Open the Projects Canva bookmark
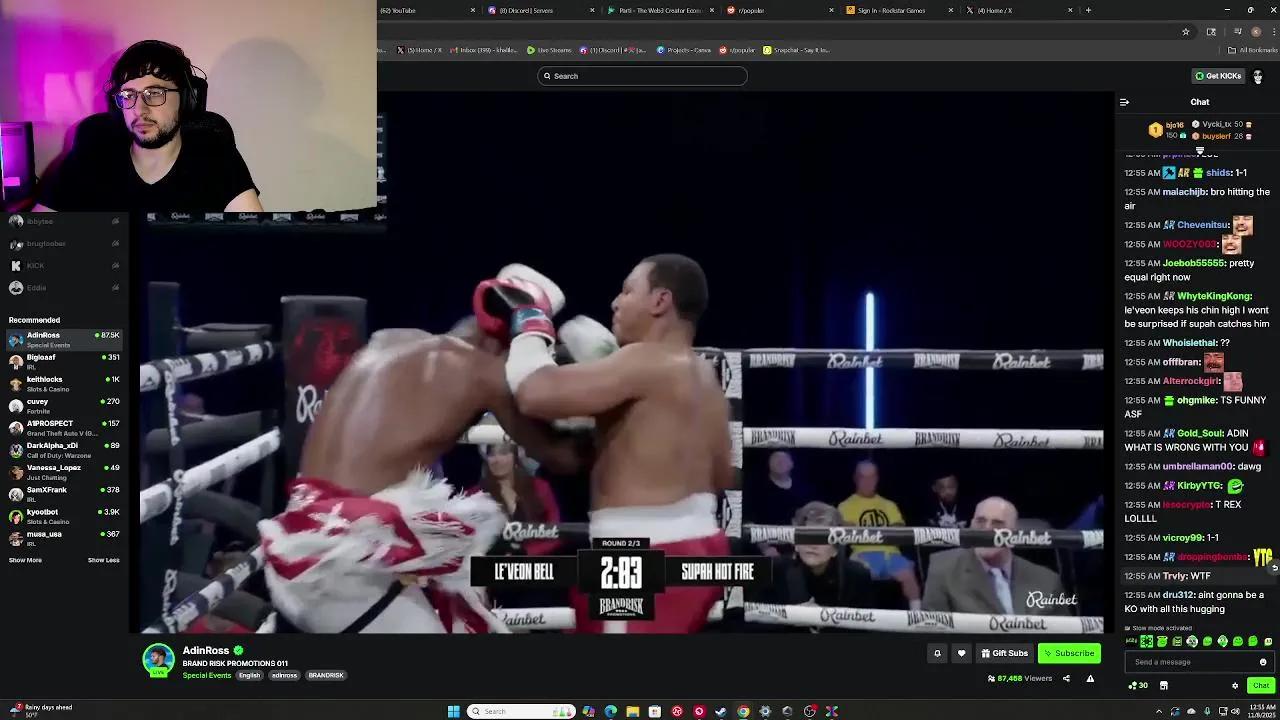Screen dimensions: 1280x720 [x=684, y=50]
